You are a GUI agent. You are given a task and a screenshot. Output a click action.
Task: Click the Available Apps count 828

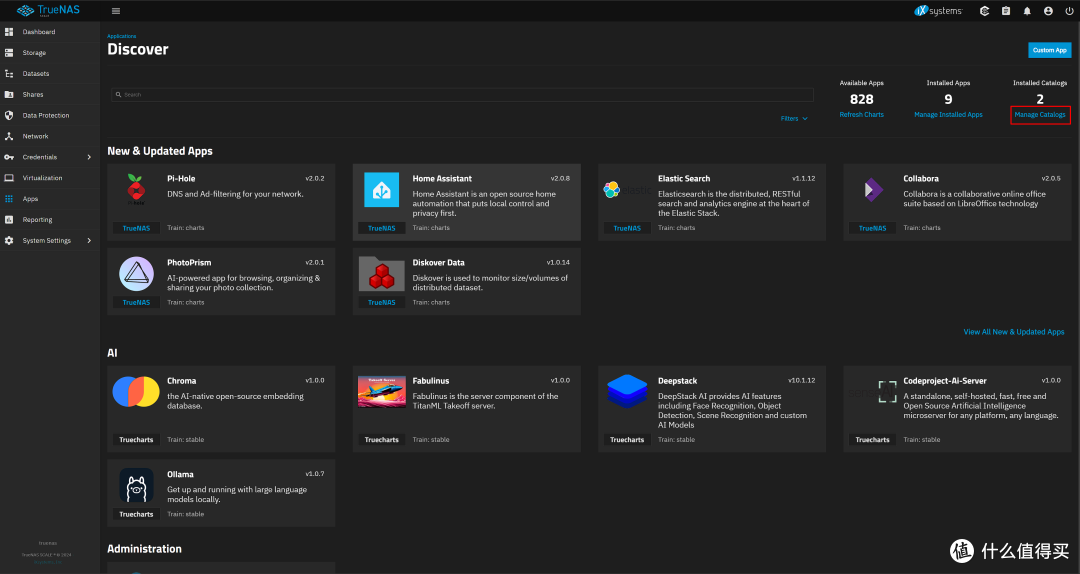(862, 99)
